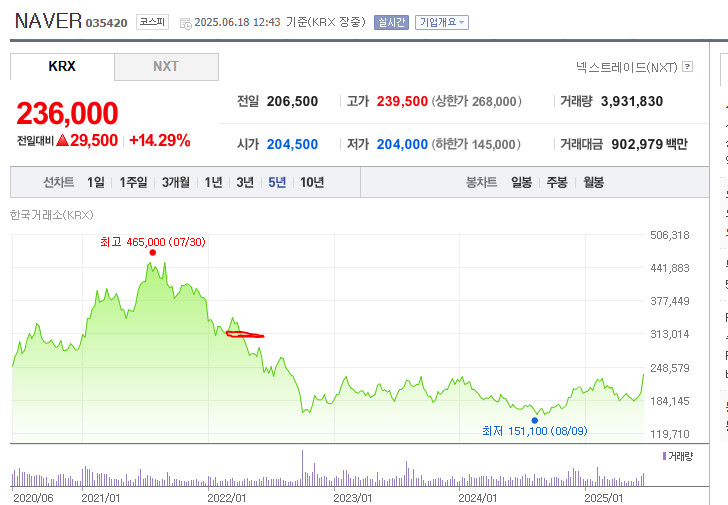The width and height of the screenshot is (728, 505).
Task: Click the 고가 value 239,500
Action: [x=402, y=101]
